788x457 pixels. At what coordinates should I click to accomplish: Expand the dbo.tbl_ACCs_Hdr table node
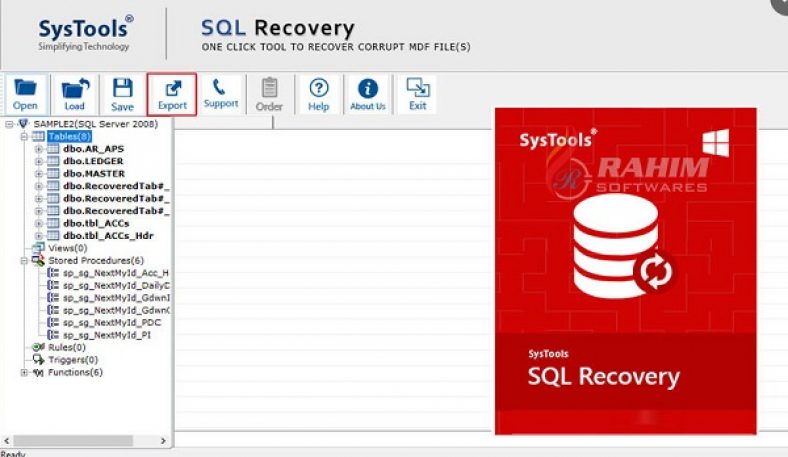pyautogui.click(x=39, y=236)
